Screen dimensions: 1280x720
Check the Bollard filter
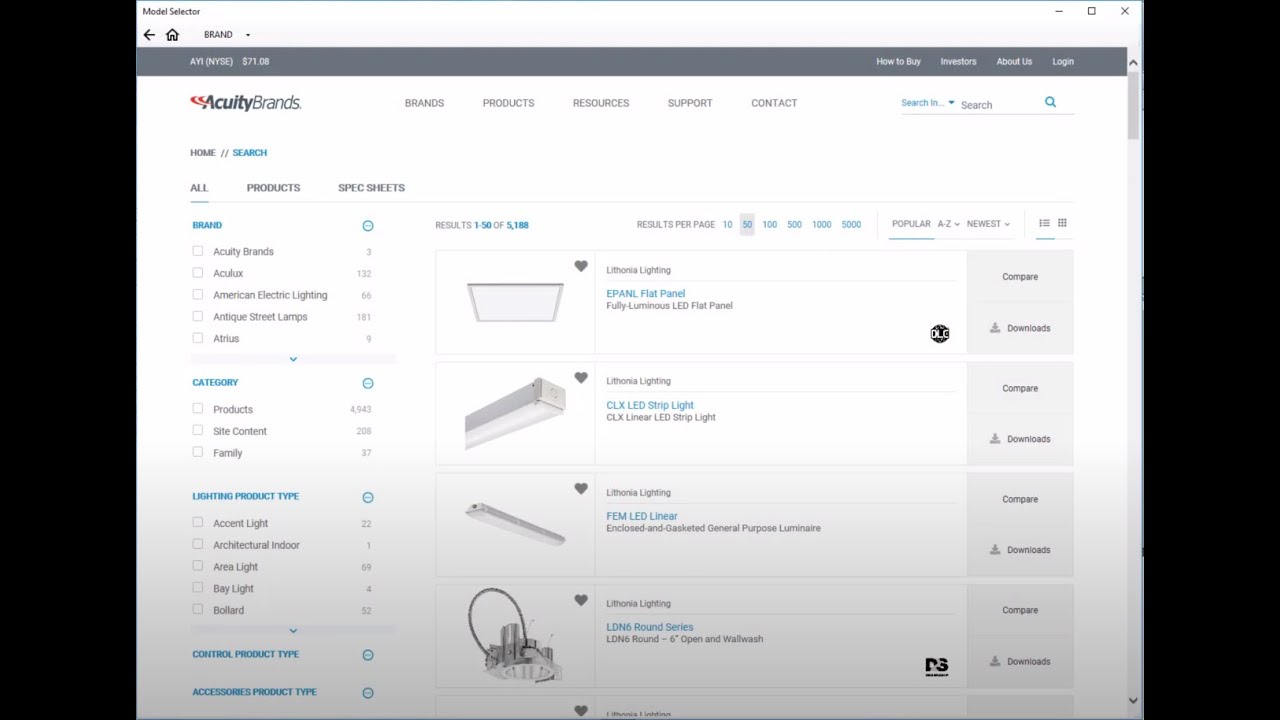(197, 610)
